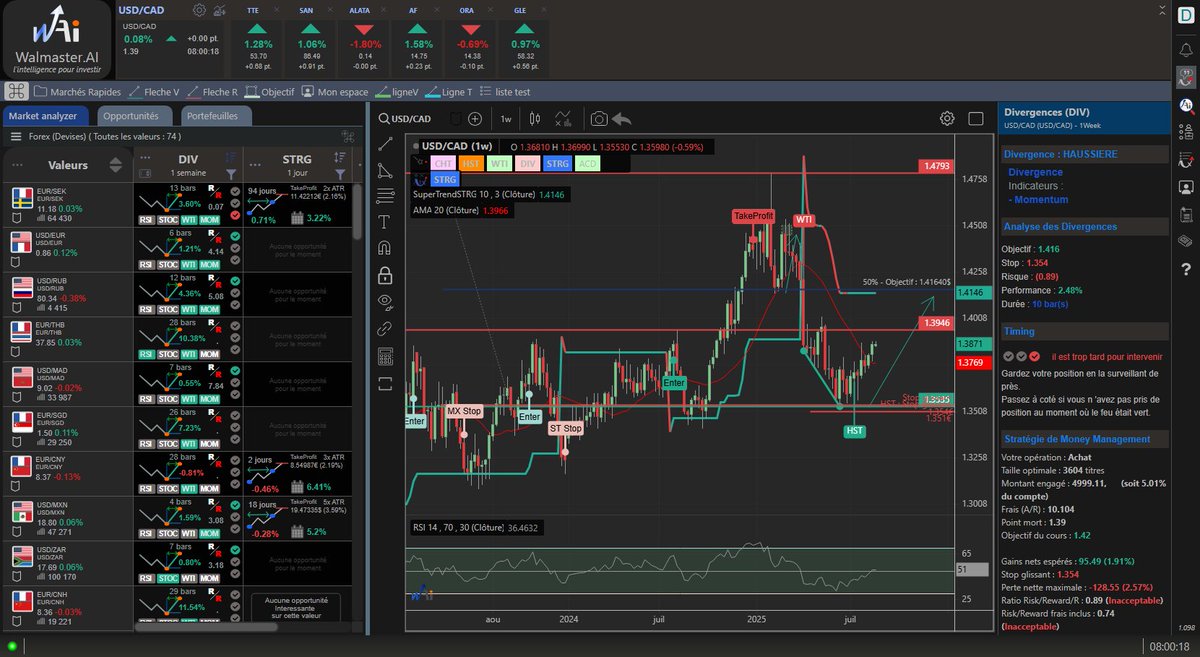
Task: Undo the last chart action arrow
Action: [621, 118]
